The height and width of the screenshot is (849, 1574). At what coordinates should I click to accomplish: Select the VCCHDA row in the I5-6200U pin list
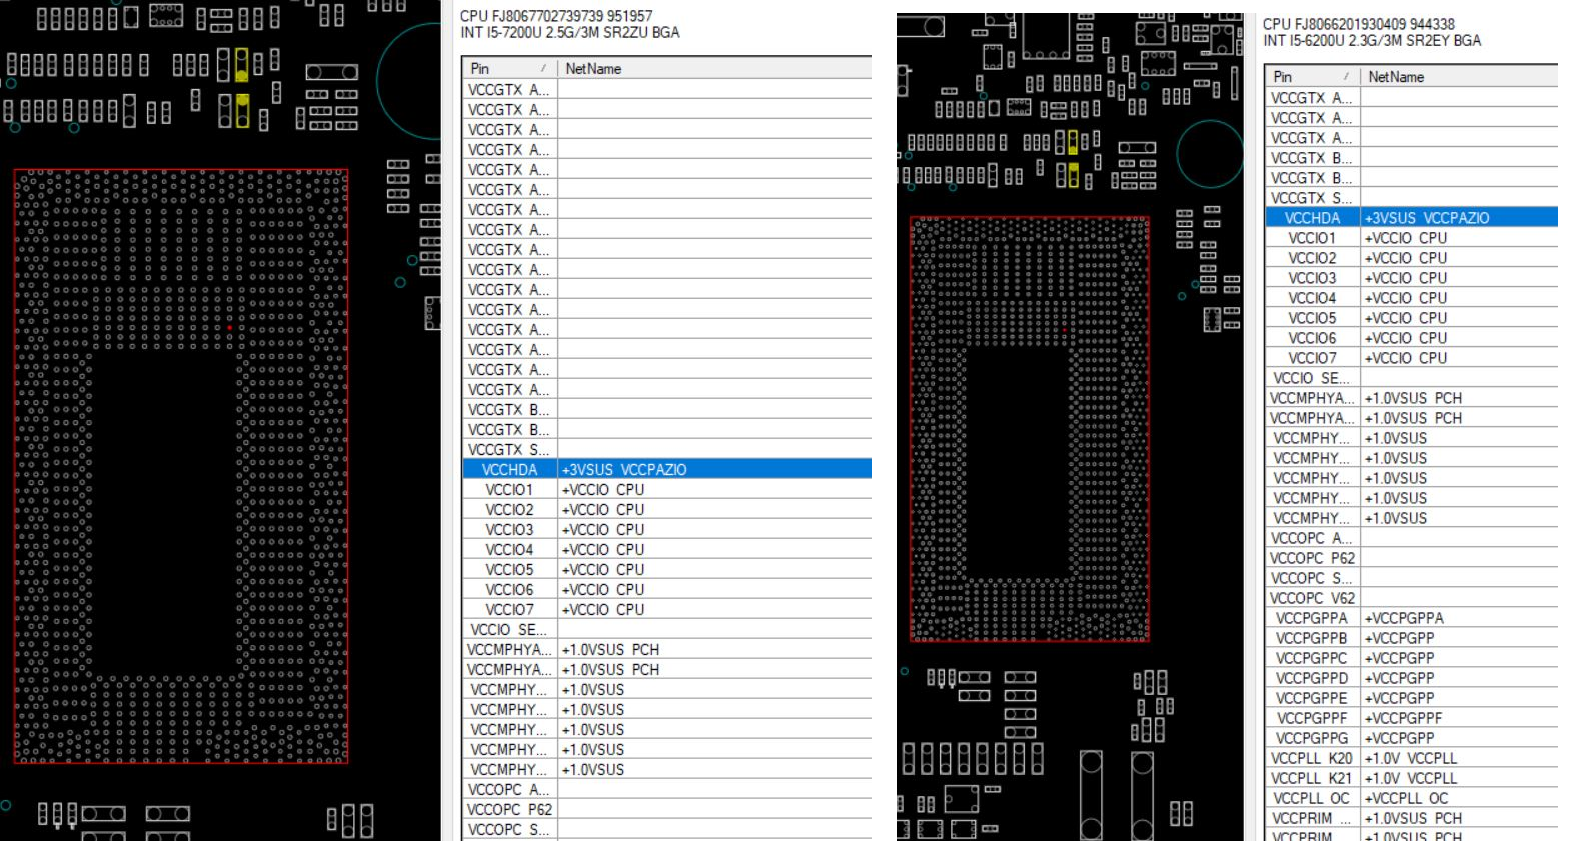point(1311,218)
